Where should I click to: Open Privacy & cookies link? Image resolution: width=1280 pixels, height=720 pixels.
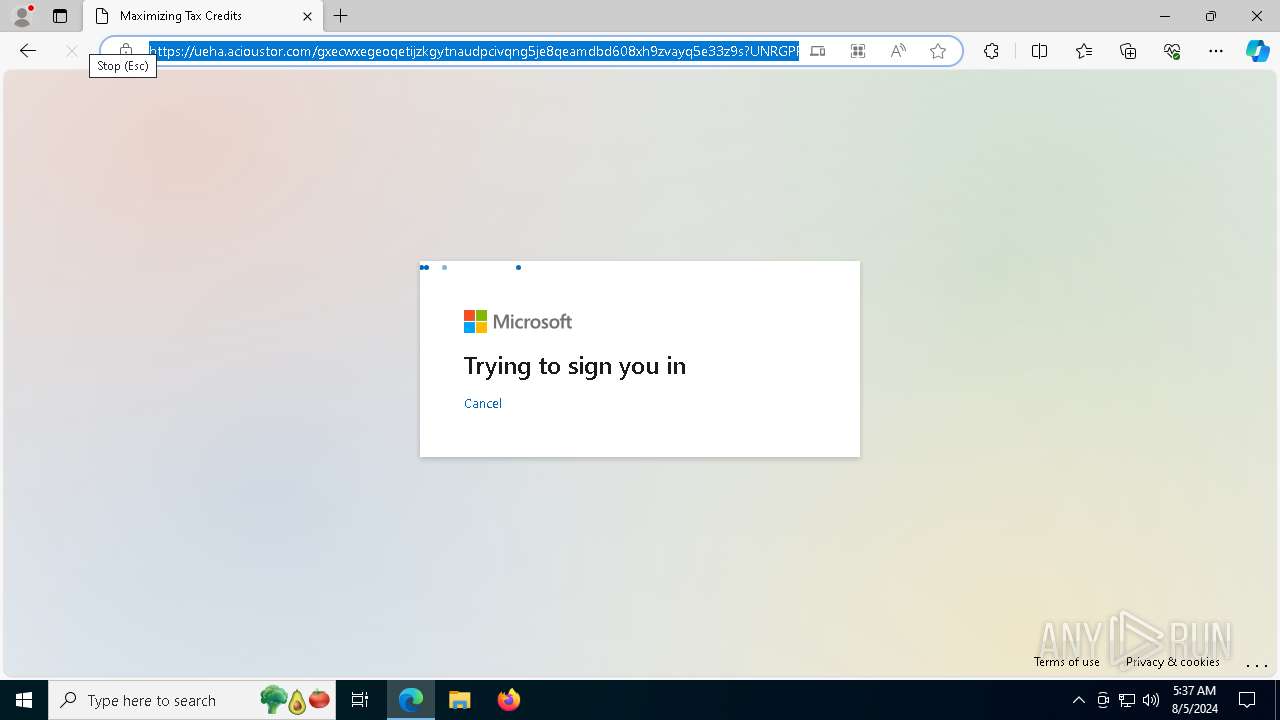tap(1173, 662)
